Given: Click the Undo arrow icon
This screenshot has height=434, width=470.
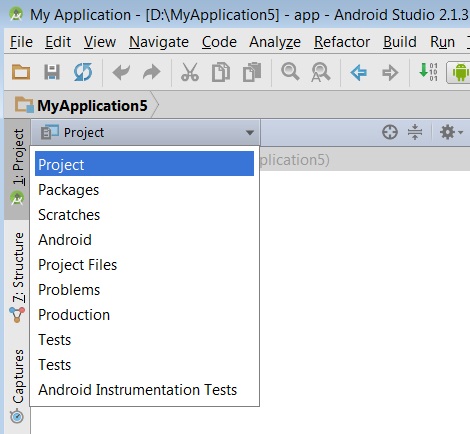Looking at the screenshot, I should [x=121, y=72].
